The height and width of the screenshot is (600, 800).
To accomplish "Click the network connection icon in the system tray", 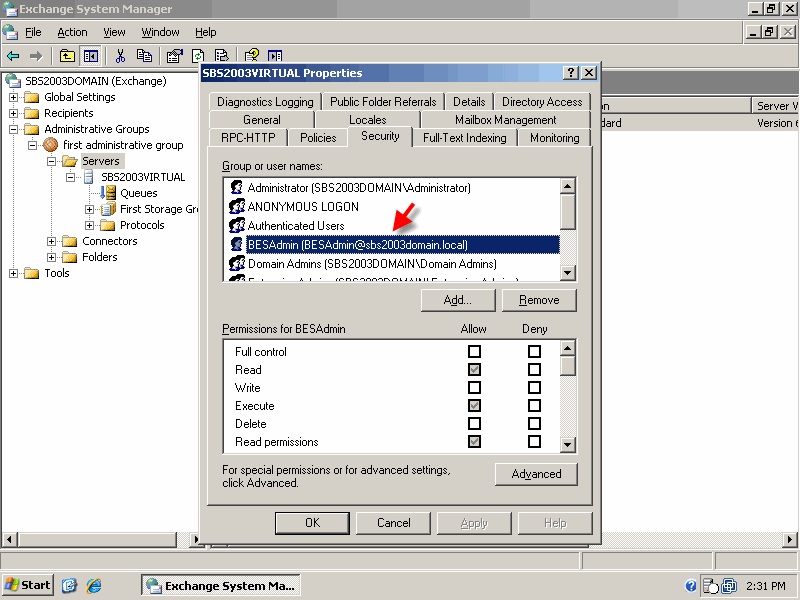I will point(729,586).
